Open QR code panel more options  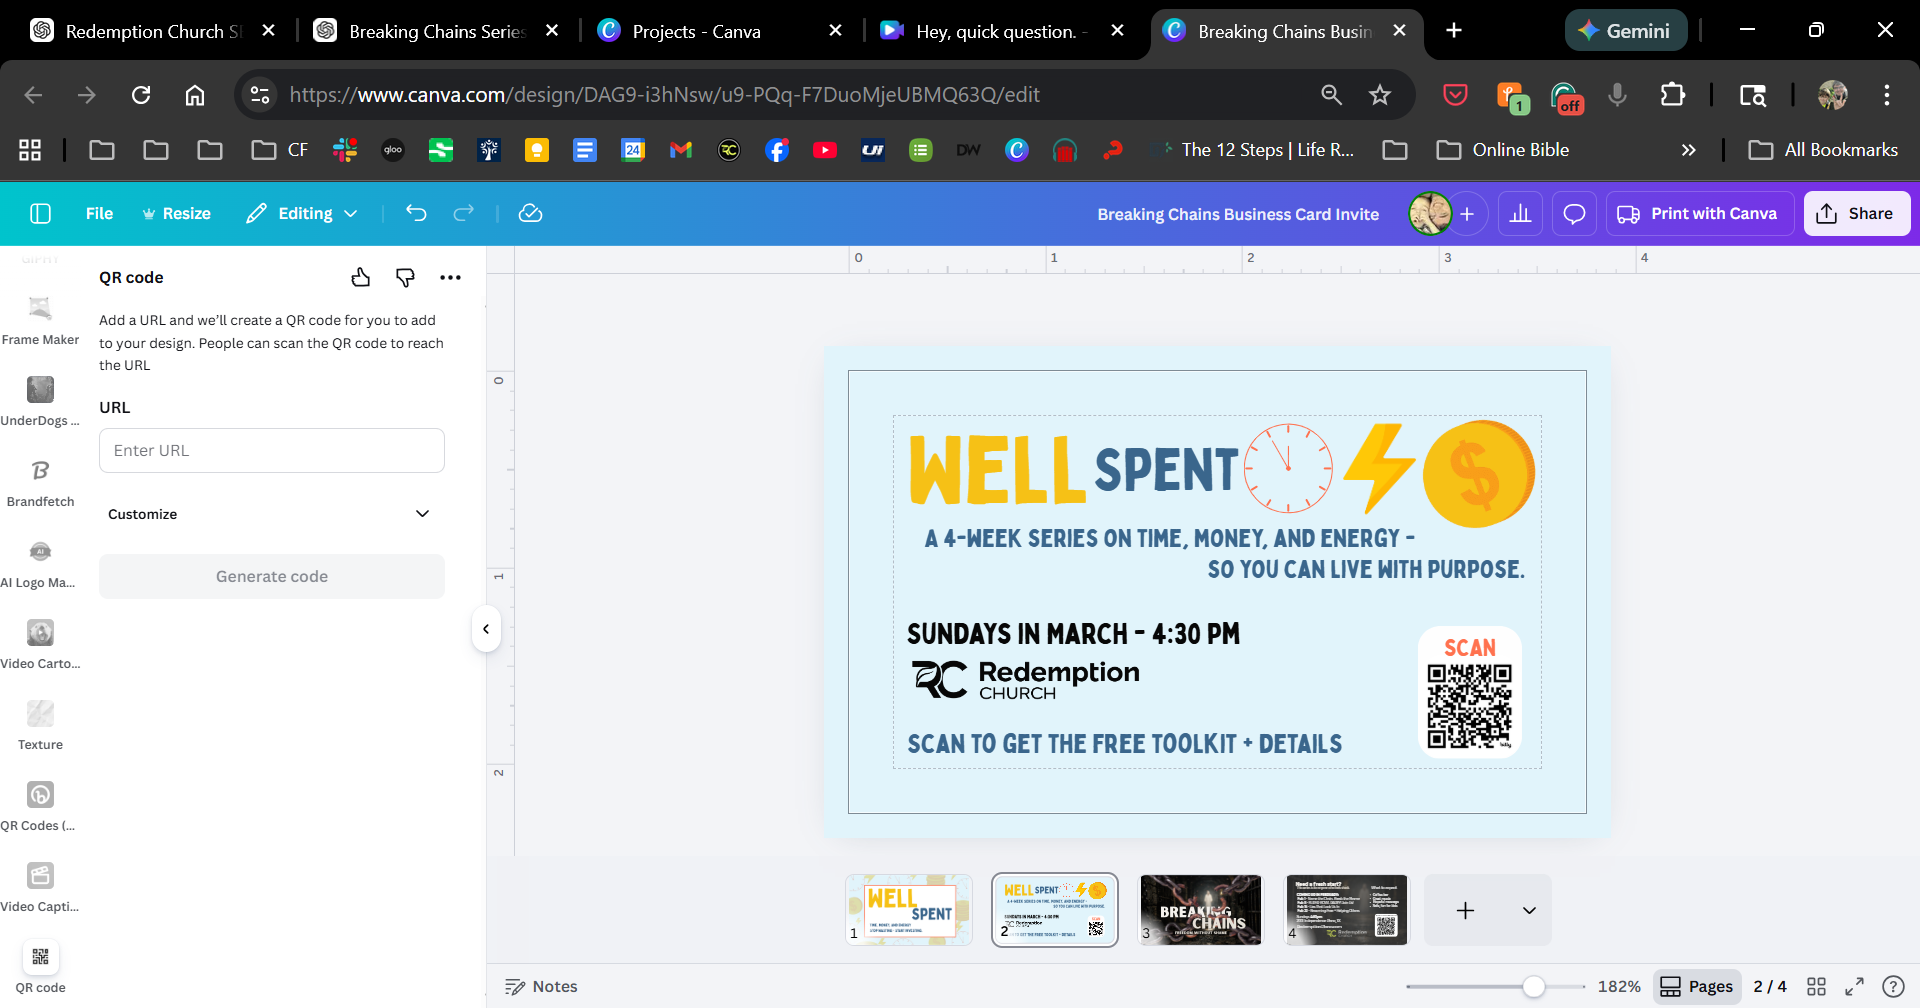pos(450,278)
